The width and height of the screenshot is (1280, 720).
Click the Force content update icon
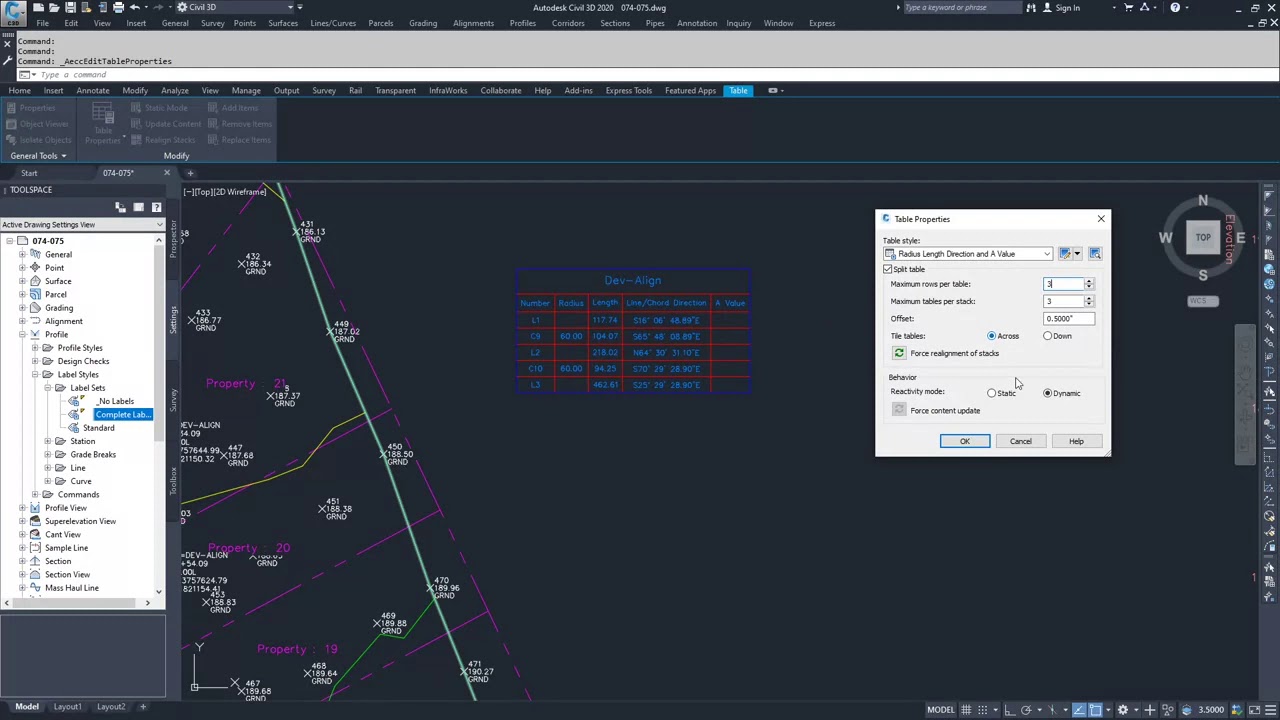click(x=899, y=410)
